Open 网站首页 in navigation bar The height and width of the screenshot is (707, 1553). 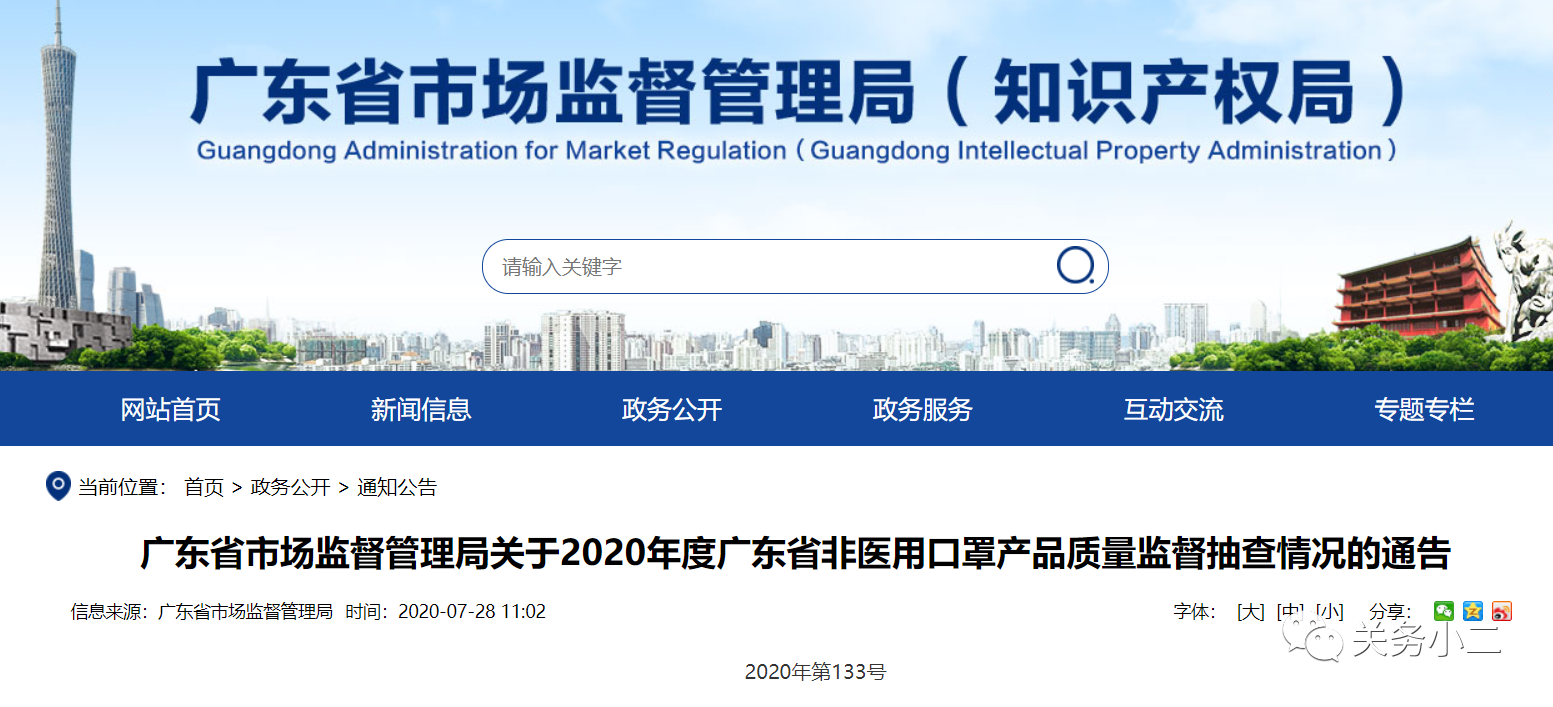[170, 409]
